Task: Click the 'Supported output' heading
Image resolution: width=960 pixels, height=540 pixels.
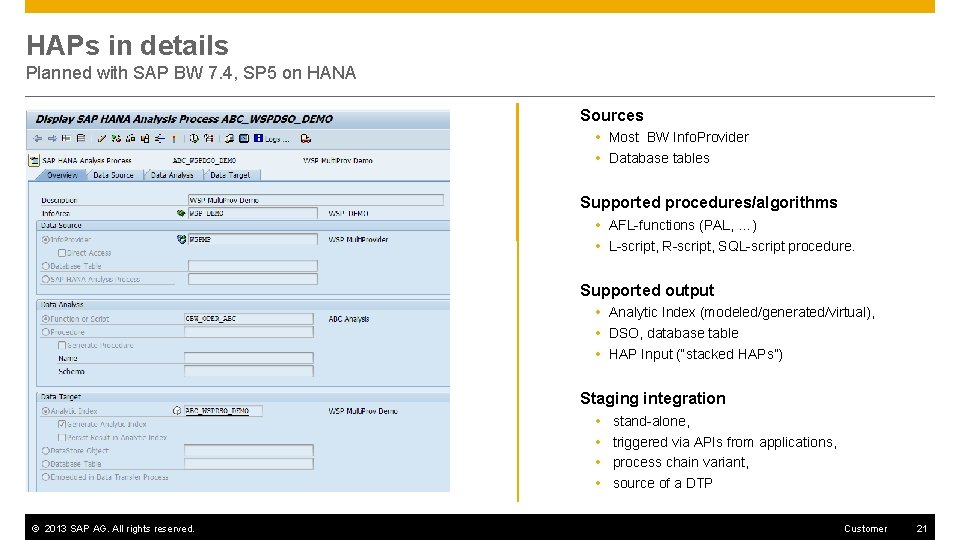Action: tap(647, 290)
